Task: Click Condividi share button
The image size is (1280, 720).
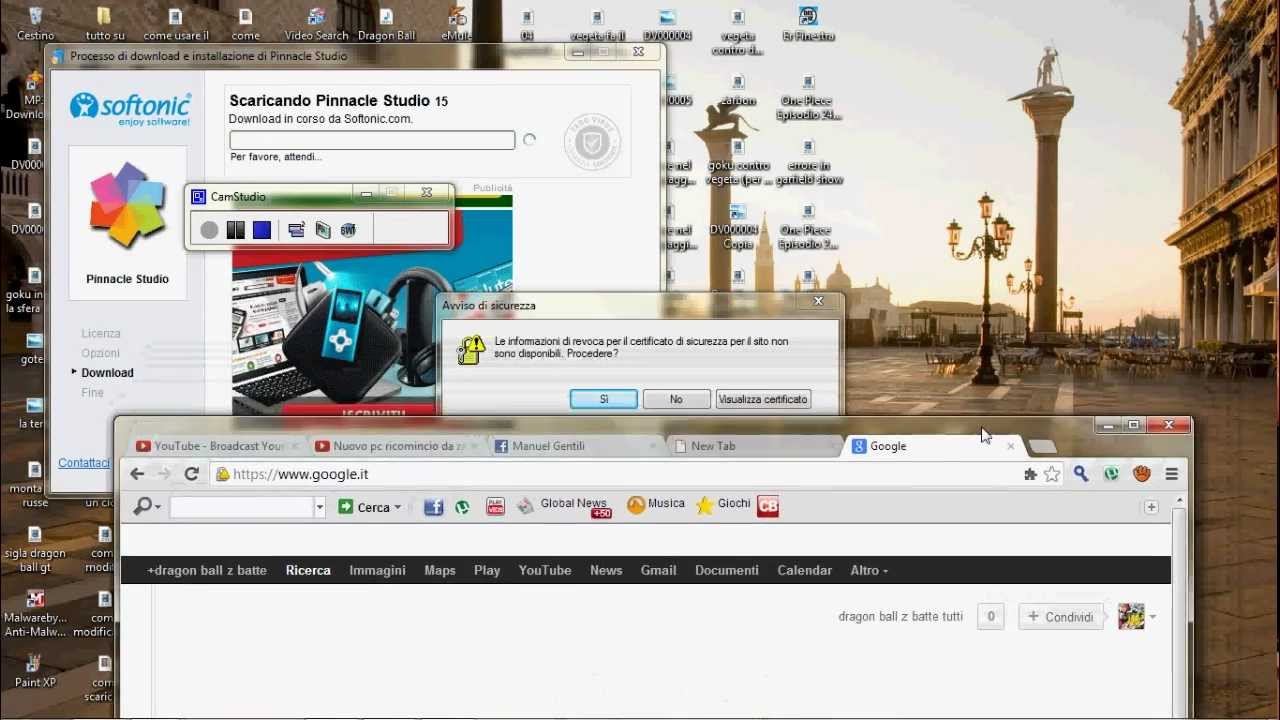Action: click(x=1060, y=617)
